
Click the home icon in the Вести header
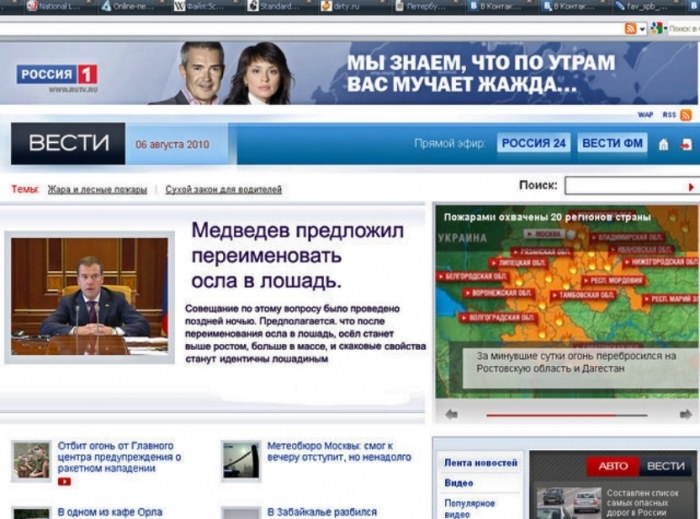663,144
